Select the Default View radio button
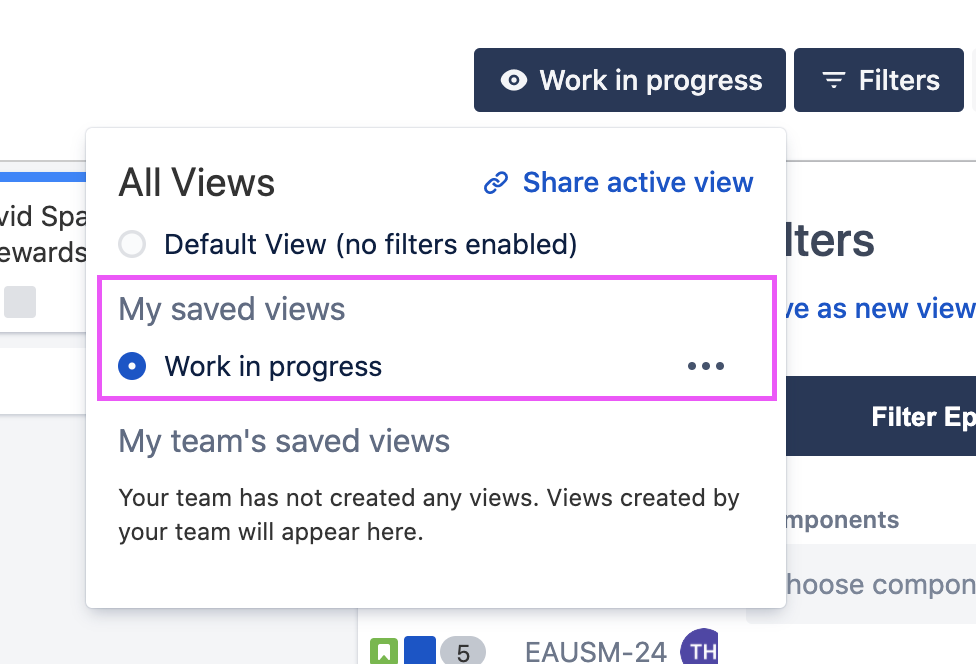 132,244
